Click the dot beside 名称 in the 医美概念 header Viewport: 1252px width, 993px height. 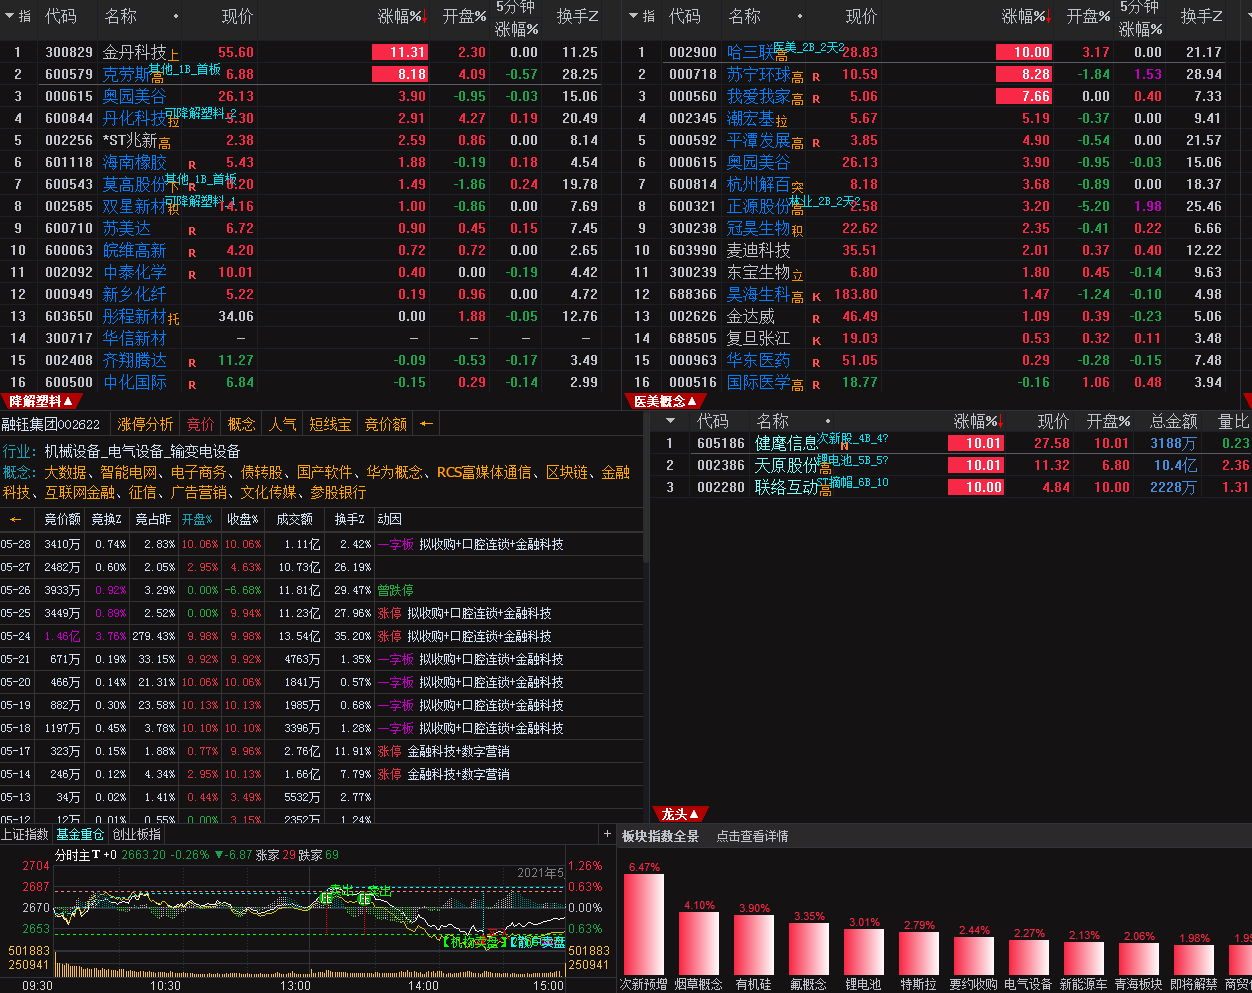point(800,17)
